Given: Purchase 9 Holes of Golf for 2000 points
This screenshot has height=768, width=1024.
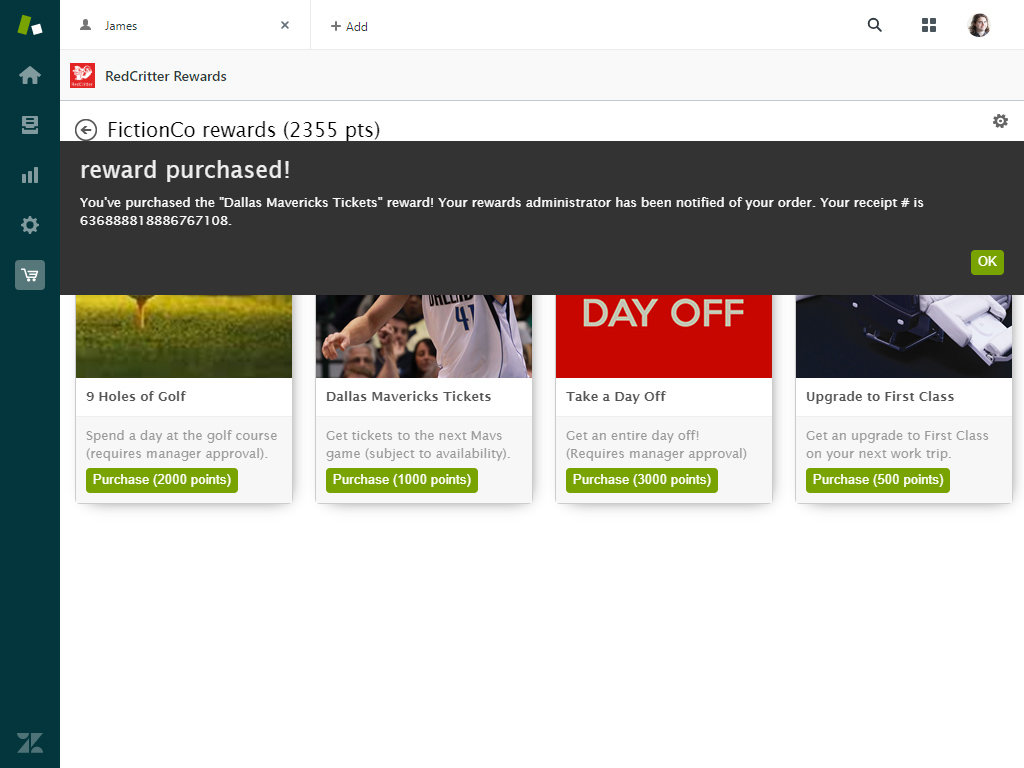Looking at the screenshot, I should tap(162, 480).
